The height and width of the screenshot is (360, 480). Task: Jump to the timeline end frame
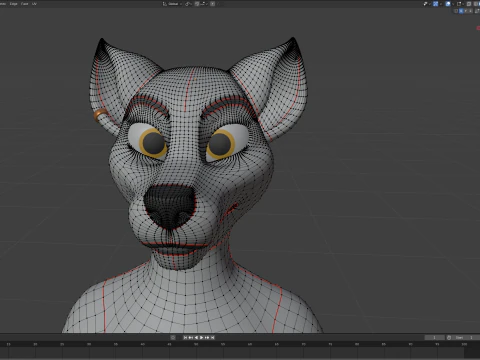[x=212, y=338]
